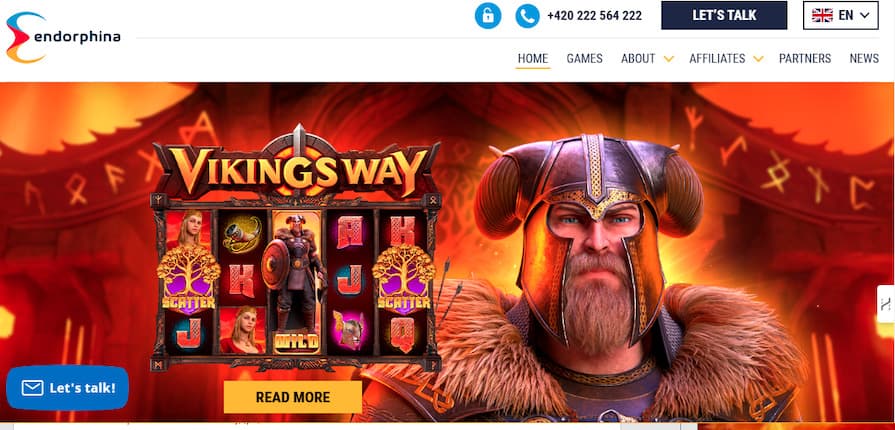The width and height of the screenshot is (895, 430).
Task: Open the Games menu item
Action: click(584, 58)
